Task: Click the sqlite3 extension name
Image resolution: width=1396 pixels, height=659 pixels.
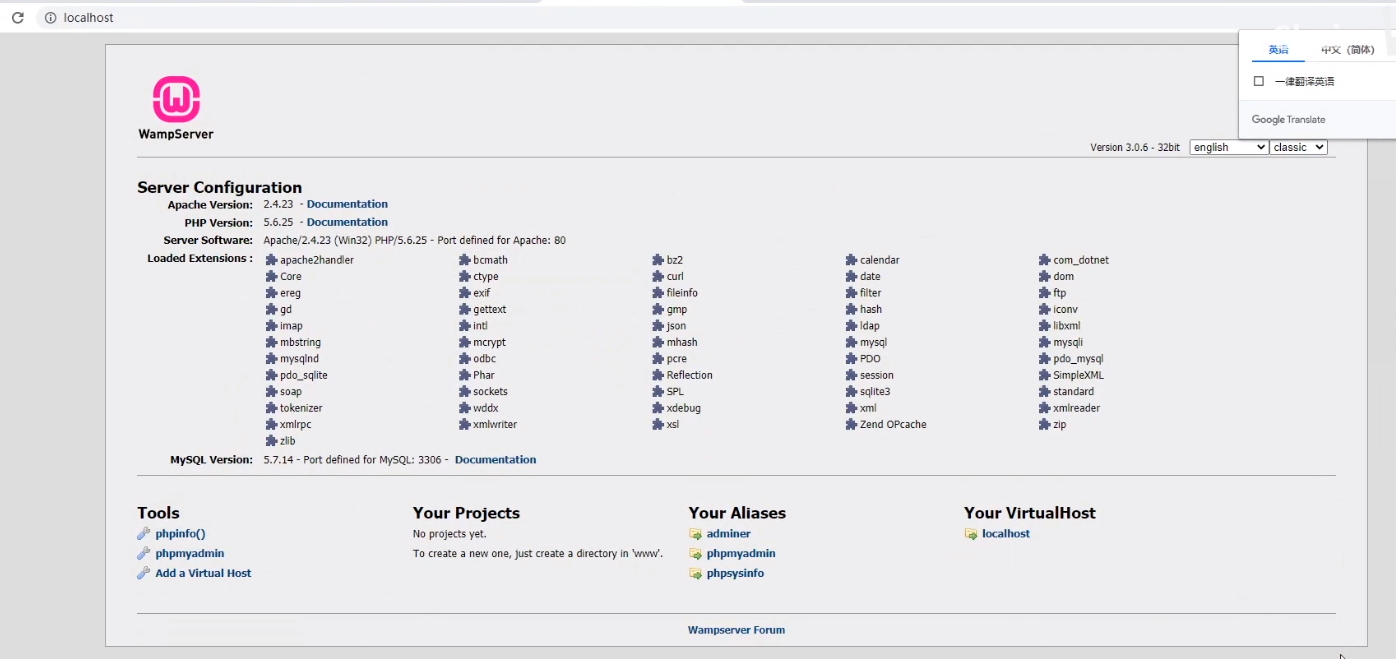Action: tap(875, 392)
